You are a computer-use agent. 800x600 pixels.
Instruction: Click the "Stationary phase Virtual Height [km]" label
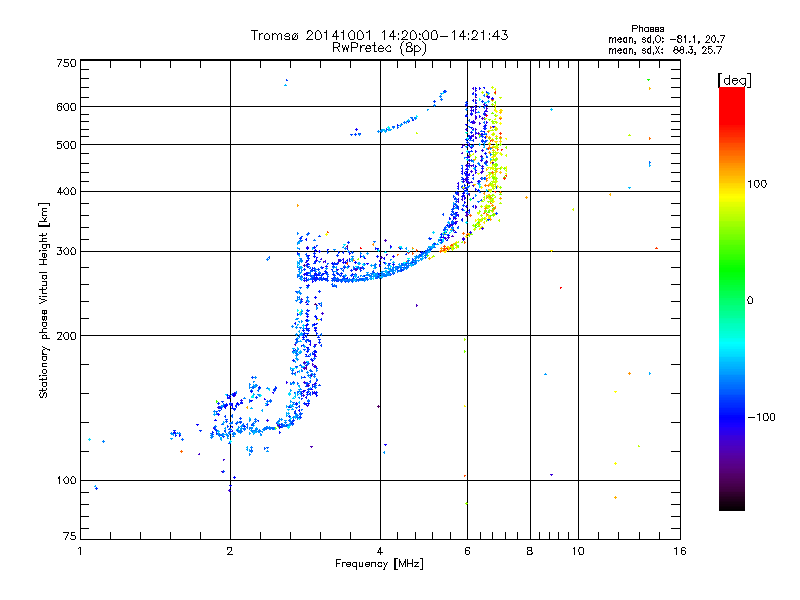(44, 300)
